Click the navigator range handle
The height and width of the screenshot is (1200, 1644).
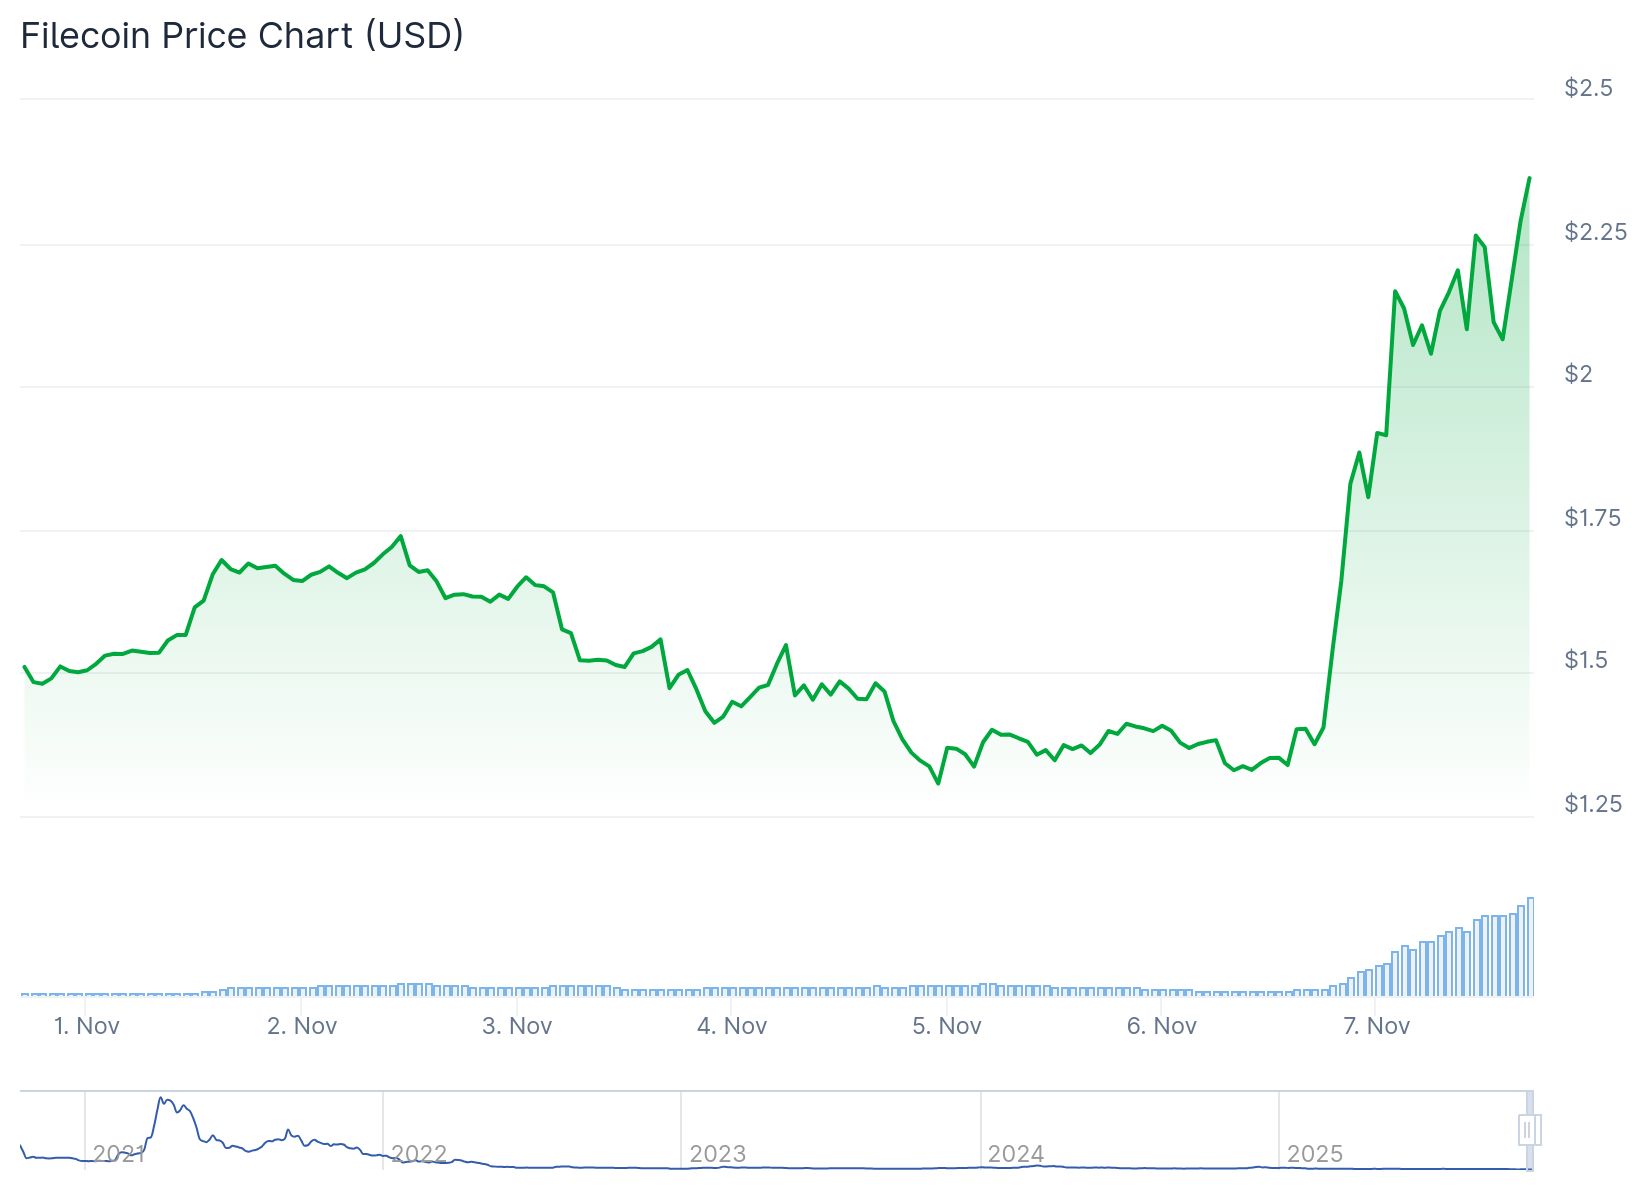1528,1130
